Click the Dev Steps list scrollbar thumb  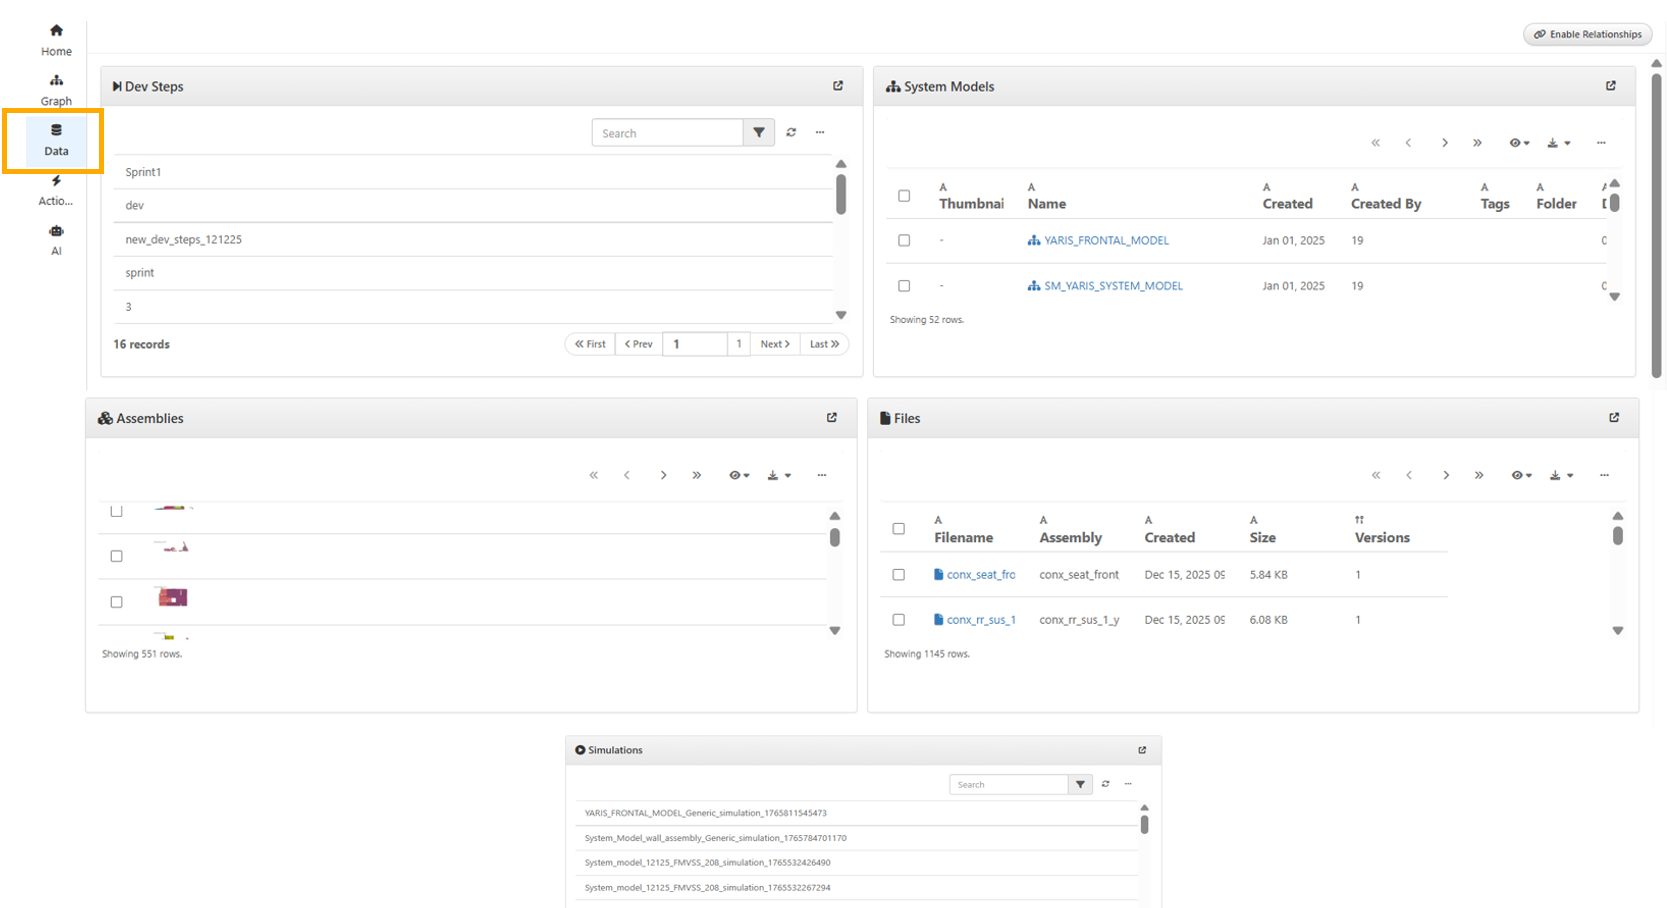[841, 194]
